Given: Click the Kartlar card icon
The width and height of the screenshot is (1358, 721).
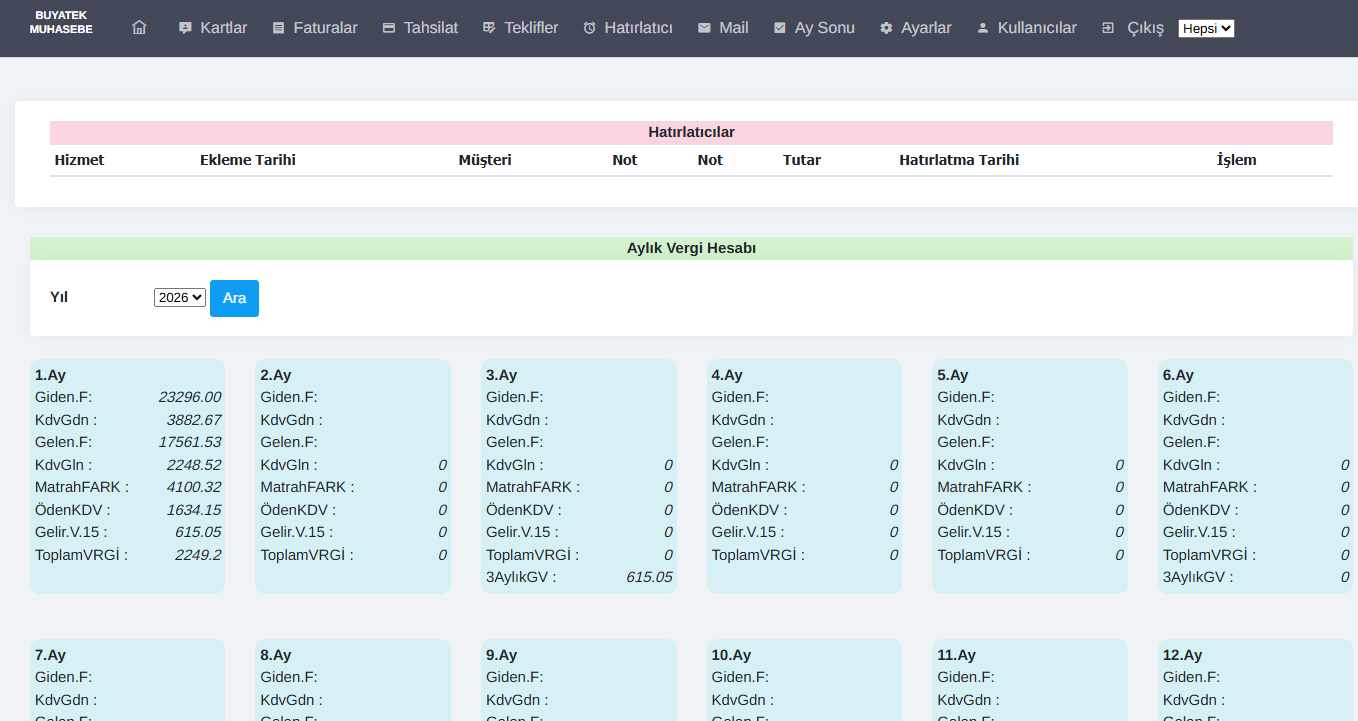Looking at the screenshot, I should tap(185, 28).
